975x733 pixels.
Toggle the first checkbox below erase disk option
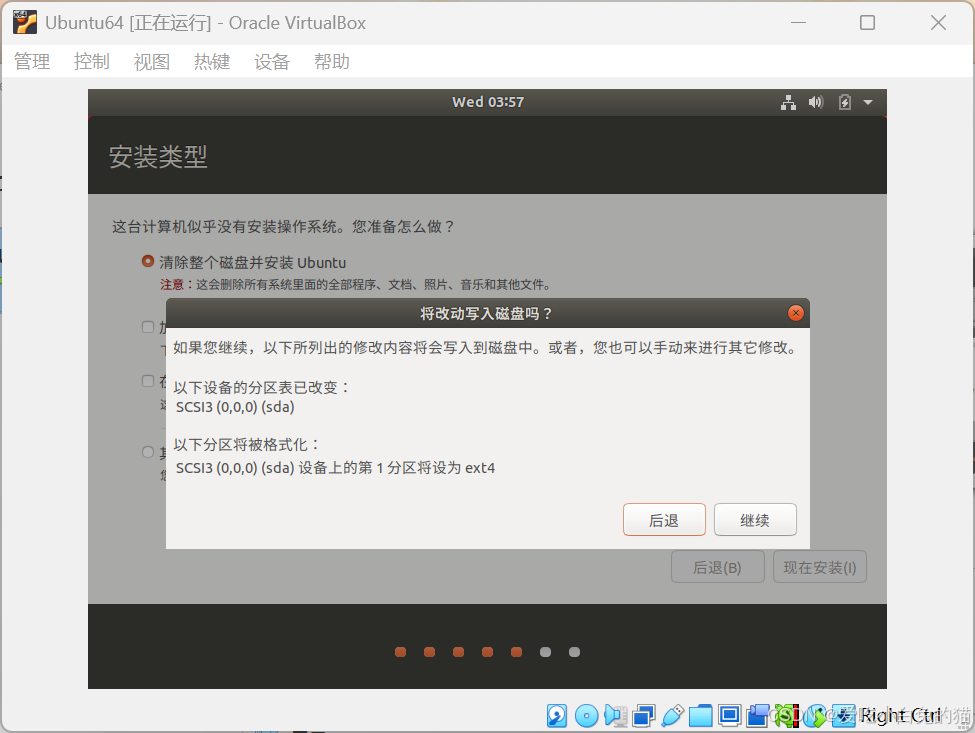point(148,327)
